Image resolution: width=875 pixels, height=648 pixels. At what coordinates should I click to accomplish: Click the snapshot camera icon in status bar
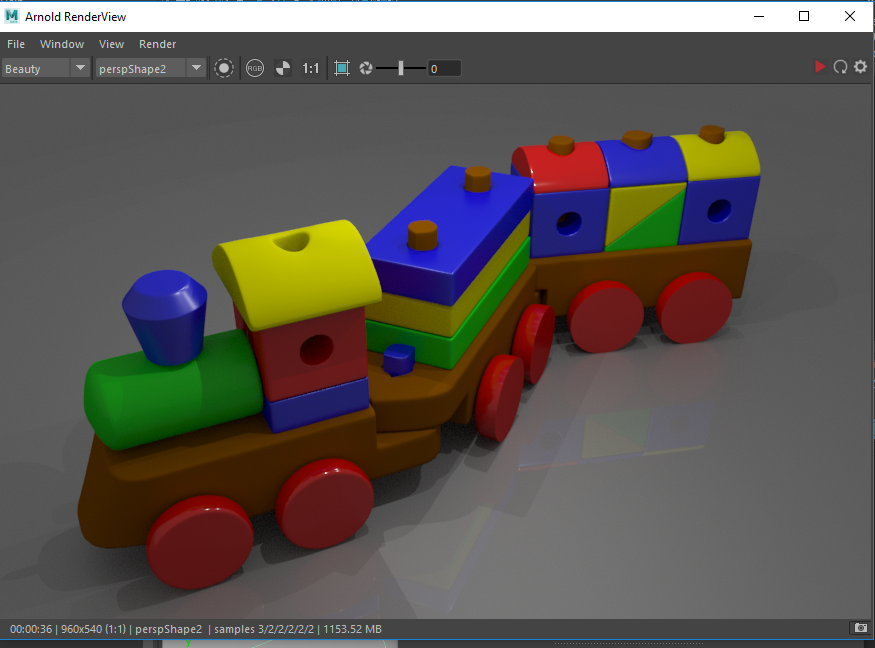coord(859,628)
